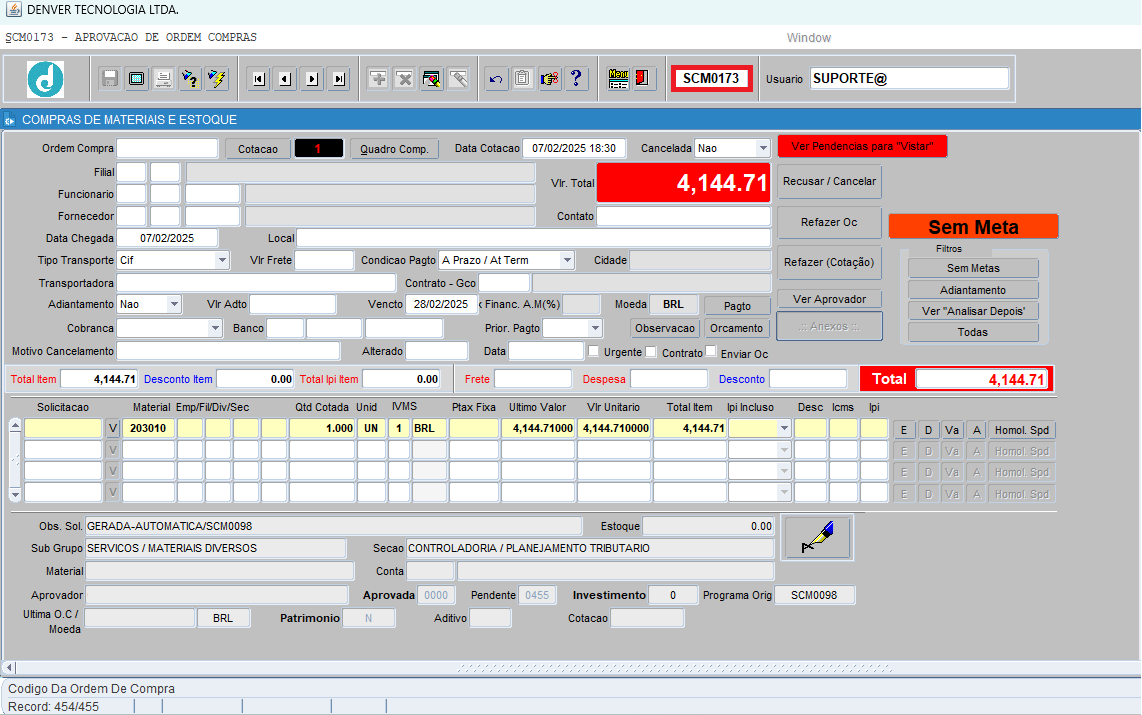Click Homol. Spd button in first item row
Screen dimensions: 1142x715
(x=1022, y=430)
